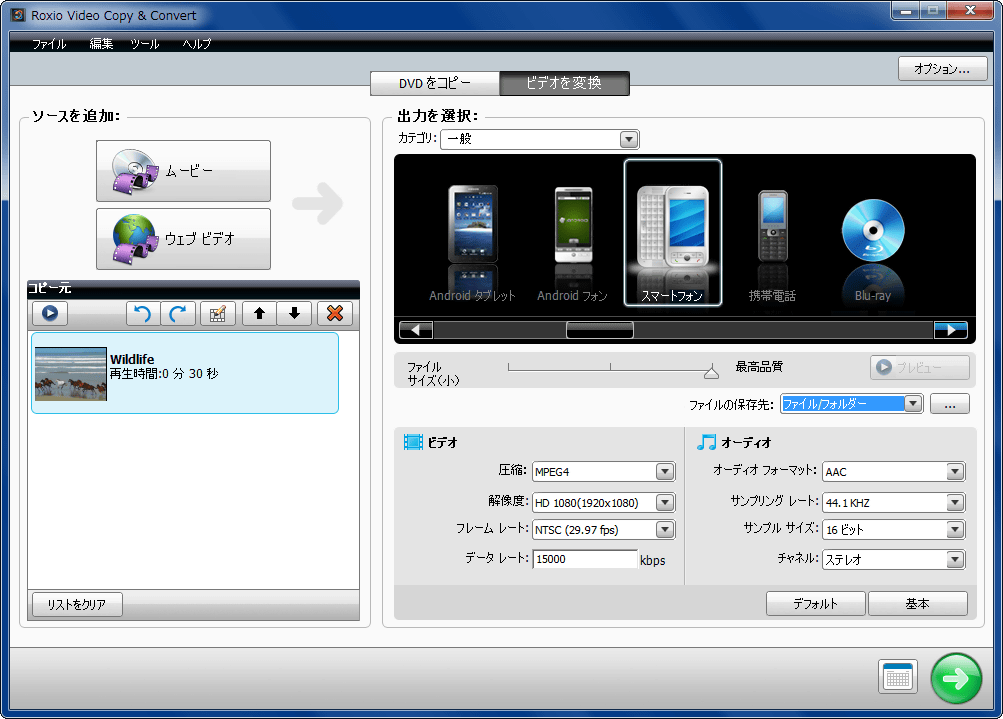The width and height of the screenshot is (1003, 719).
Task: Open the オーディオ フォーマット AAC dropdown
Action: point(894,471)
